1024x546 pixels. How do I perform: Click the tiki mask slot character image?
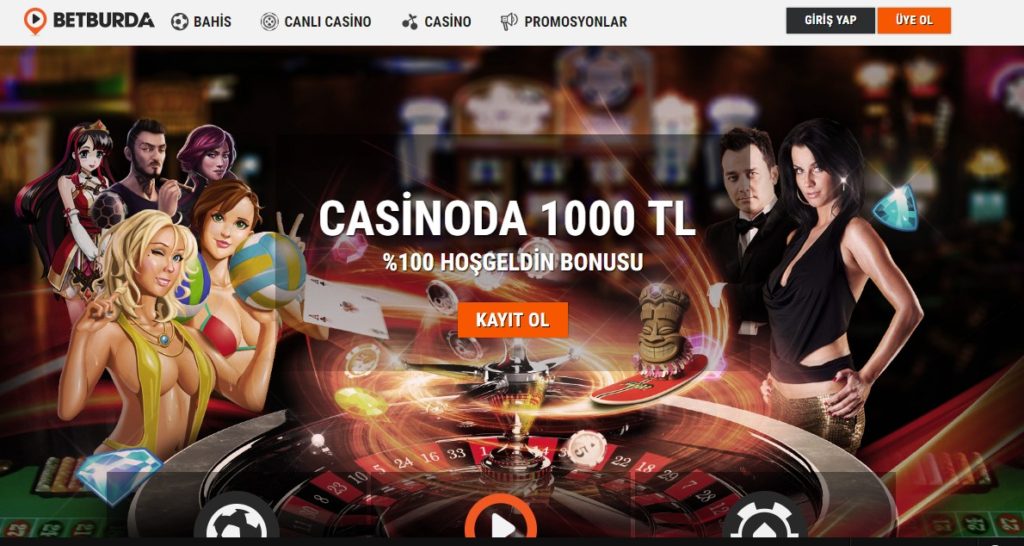[663, 325]
